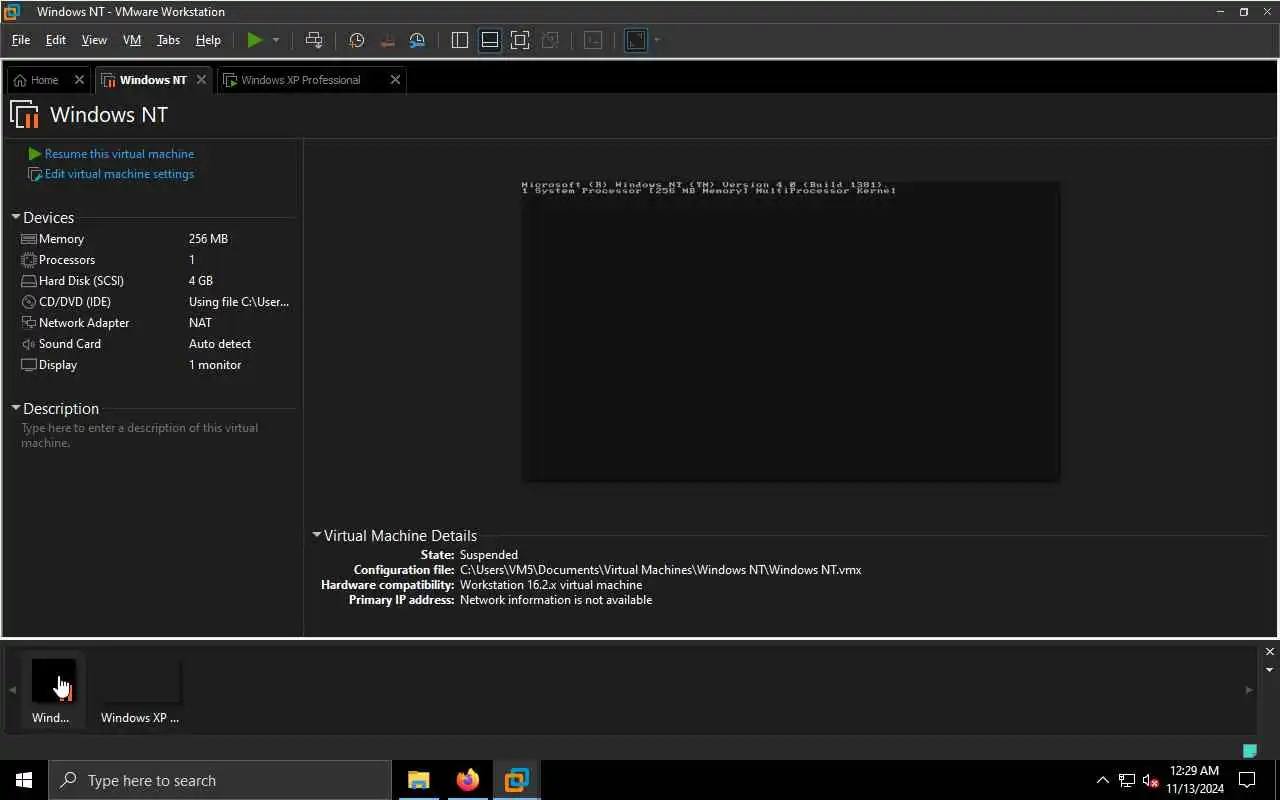
Task: Enter full screen mode toolbar icon
Action: pos(520,40)
